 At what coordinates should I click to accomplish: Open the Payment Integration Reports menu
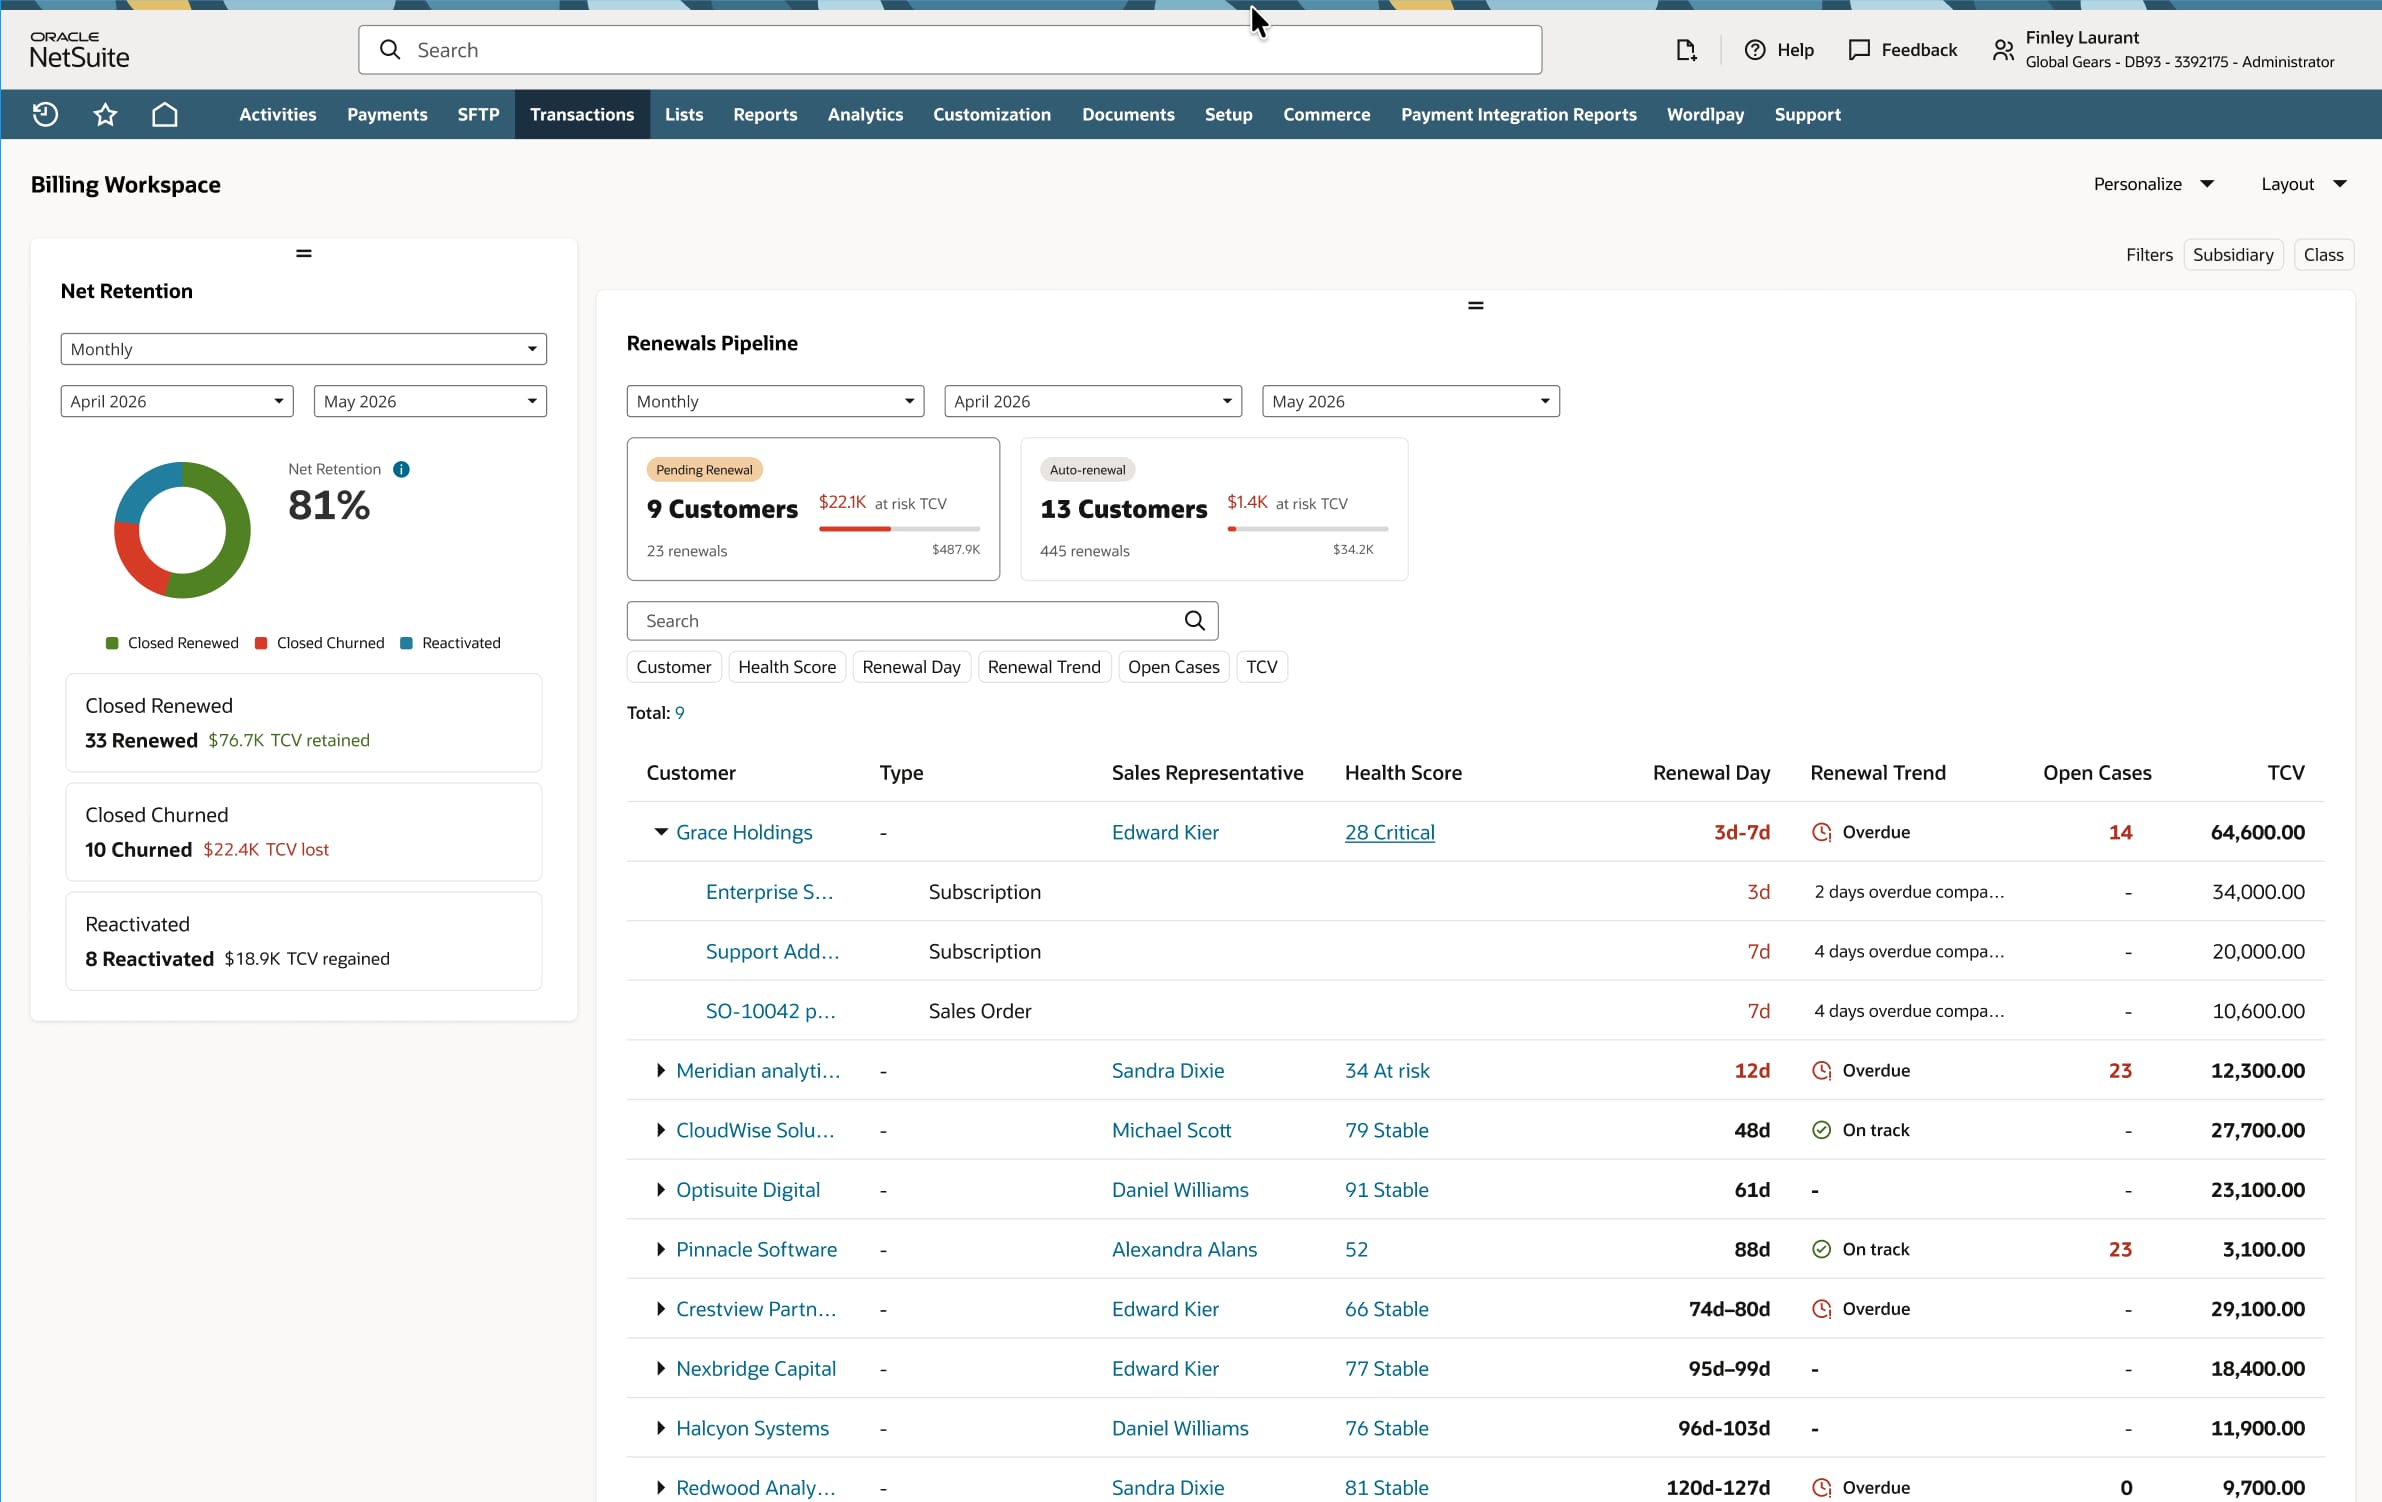pyautogui.click(x=1518, y=114)
